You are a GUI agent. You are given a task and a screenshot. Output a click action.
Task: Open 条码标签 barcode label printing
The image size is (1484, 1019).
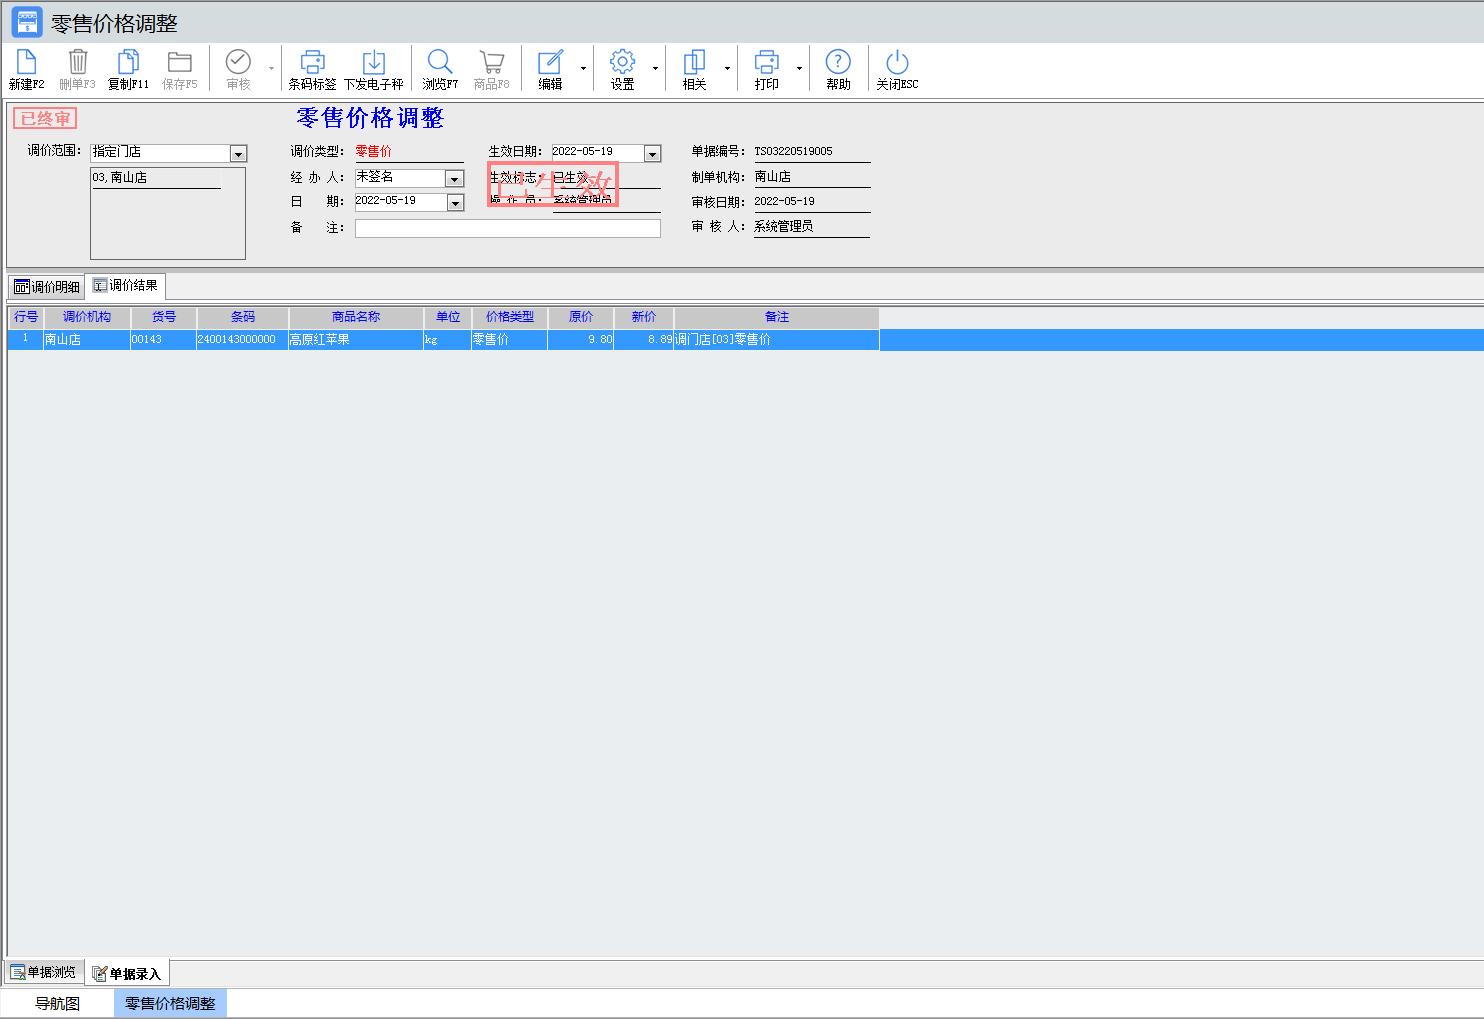click(312, 63)
